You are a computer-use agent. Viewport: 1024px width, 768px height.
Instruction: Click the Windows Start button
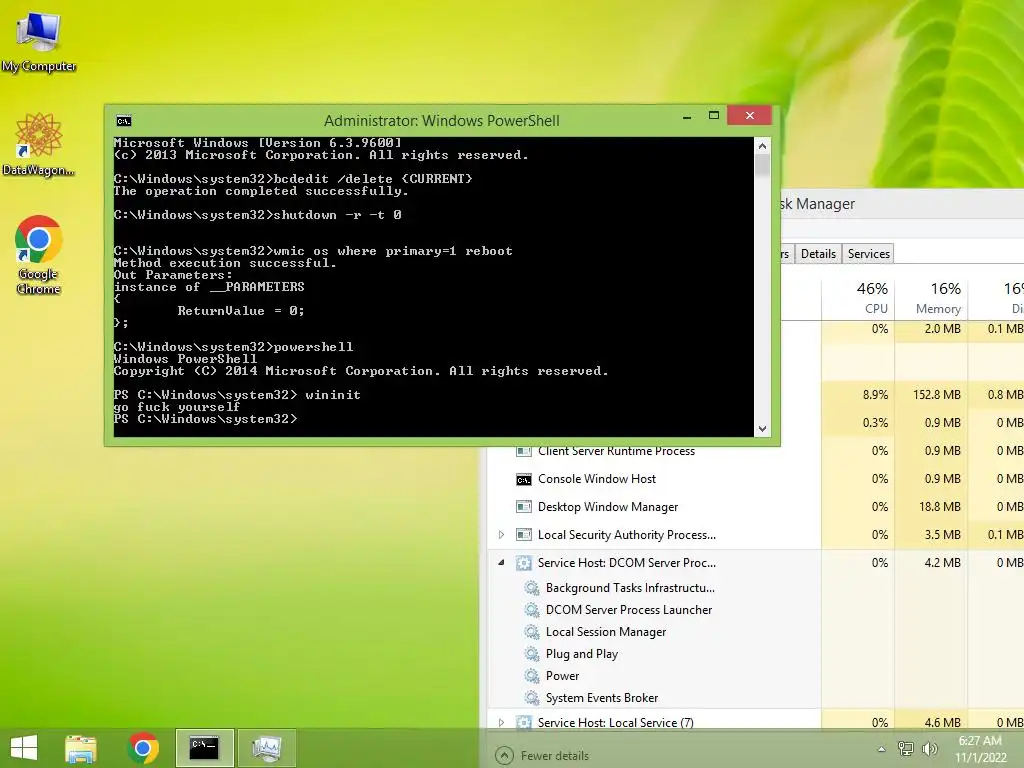click(x=24, y=748)
